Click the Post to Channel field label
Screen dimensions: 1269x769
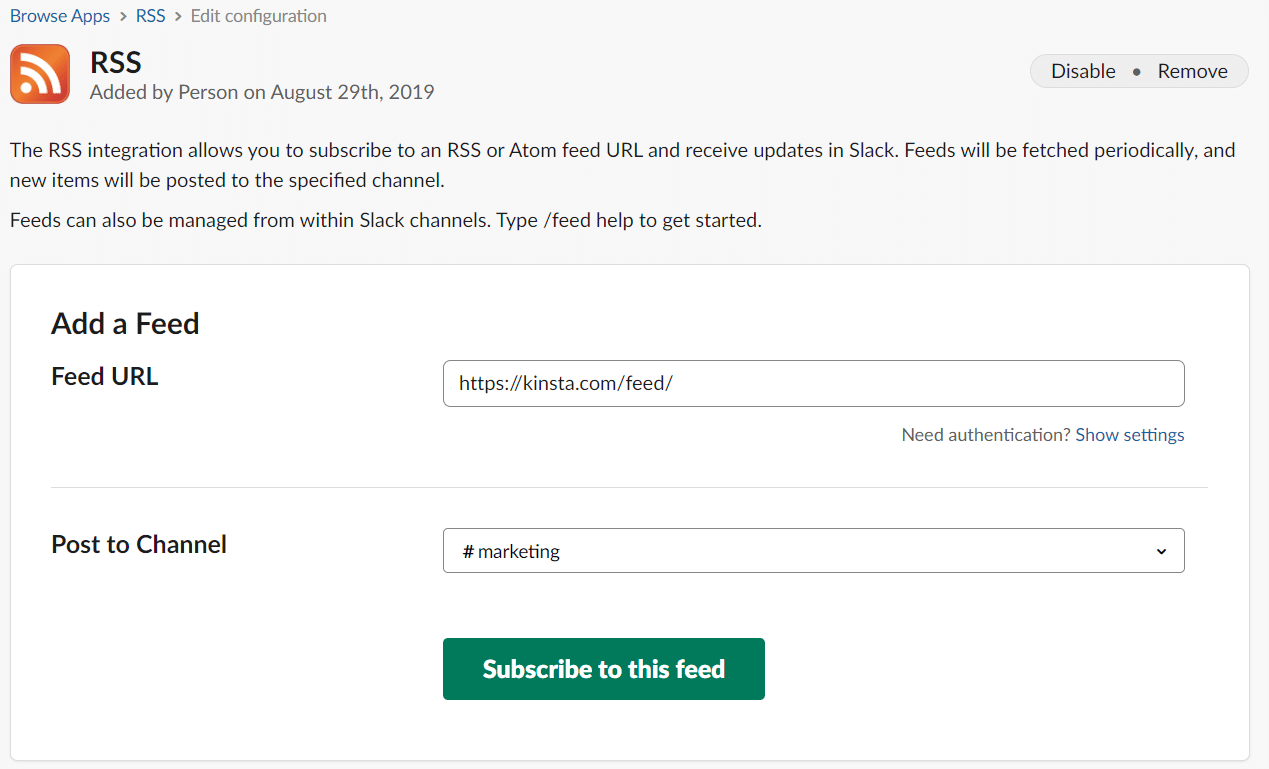point(138,544)
